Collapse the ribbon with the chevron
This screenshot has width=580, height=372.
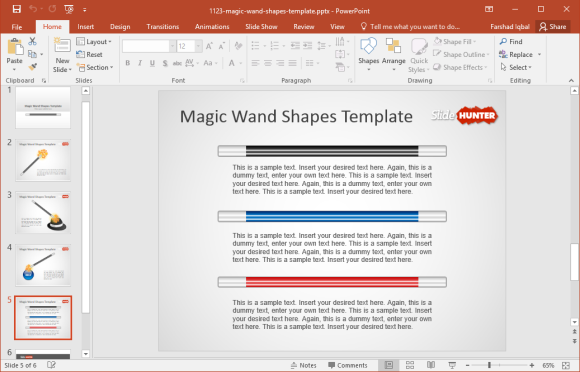click(x=571, y=81)
